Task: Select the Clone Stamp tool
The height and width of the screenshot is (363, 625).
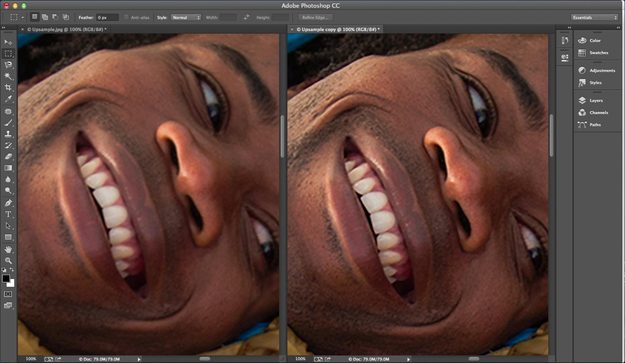Action: (x=8, y=134)
